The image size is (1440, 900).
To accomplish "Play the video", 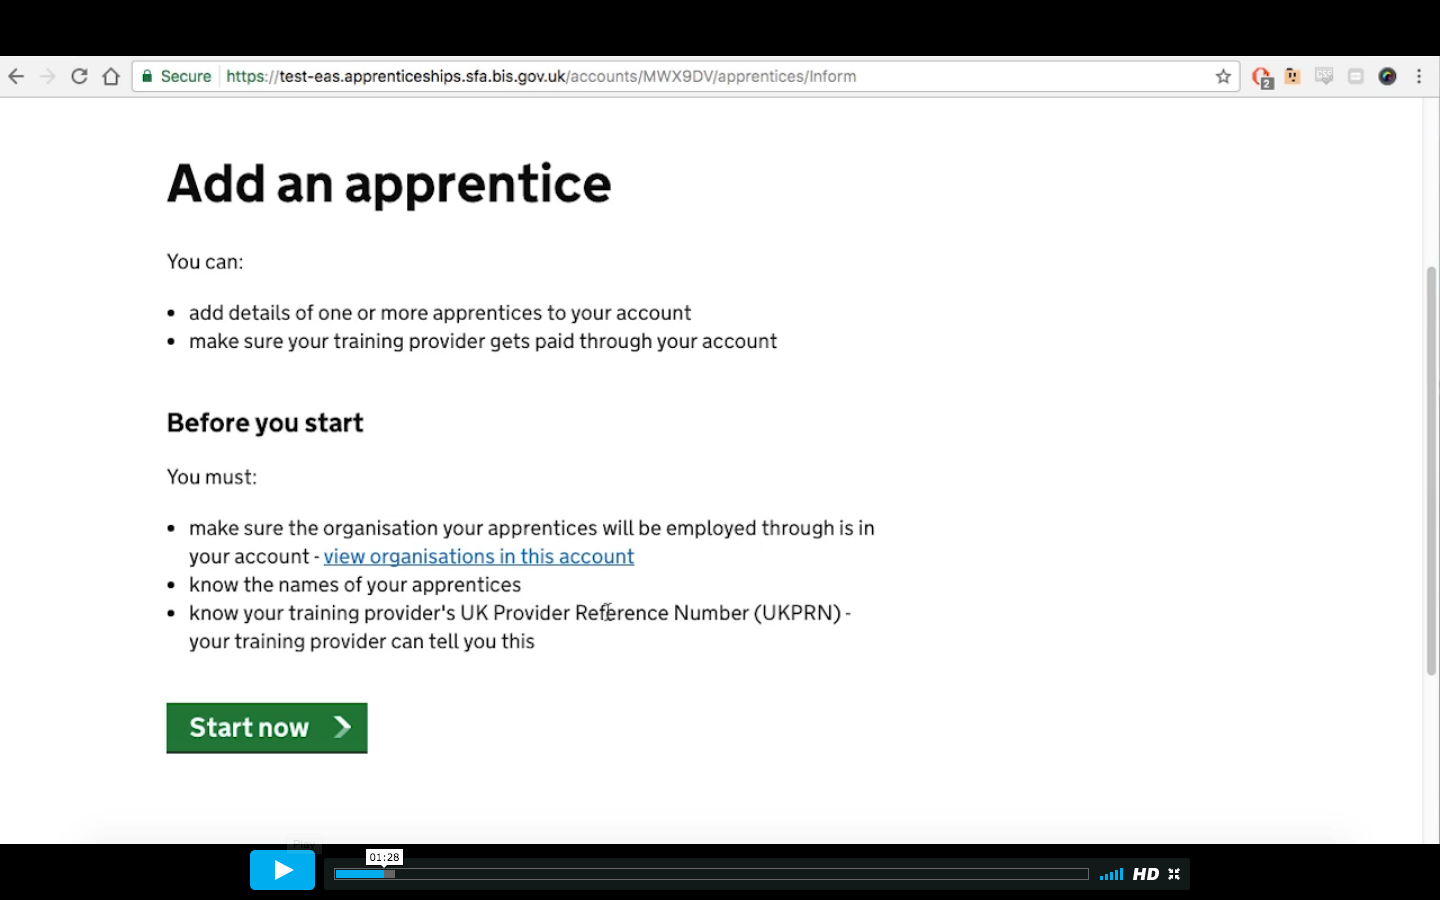I will [x=283, y=870].
